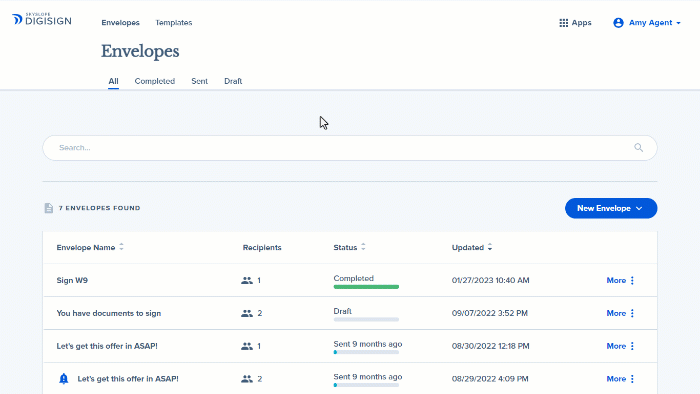Click Sent 9 months ago in 08/30/2022 row
Viewport: 700px width, 394px height.
click(x=368, y=344)
